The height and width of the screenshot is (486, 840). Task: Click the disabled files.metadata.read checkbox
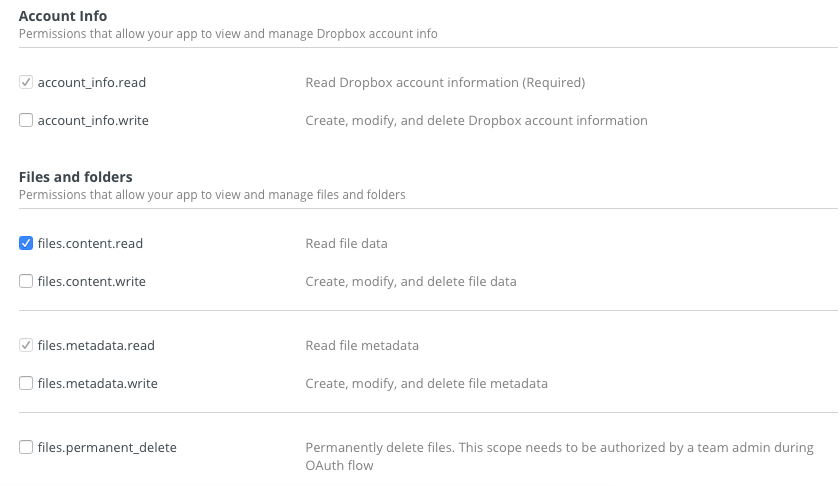(x=26, y=346)
